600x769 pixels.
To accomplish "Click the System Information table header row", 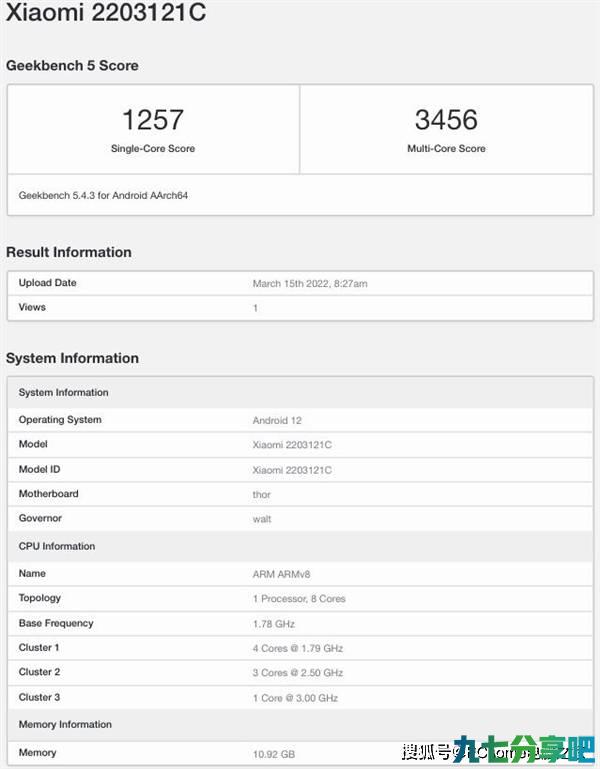I will pyautogui.click(x=300, y=392).
